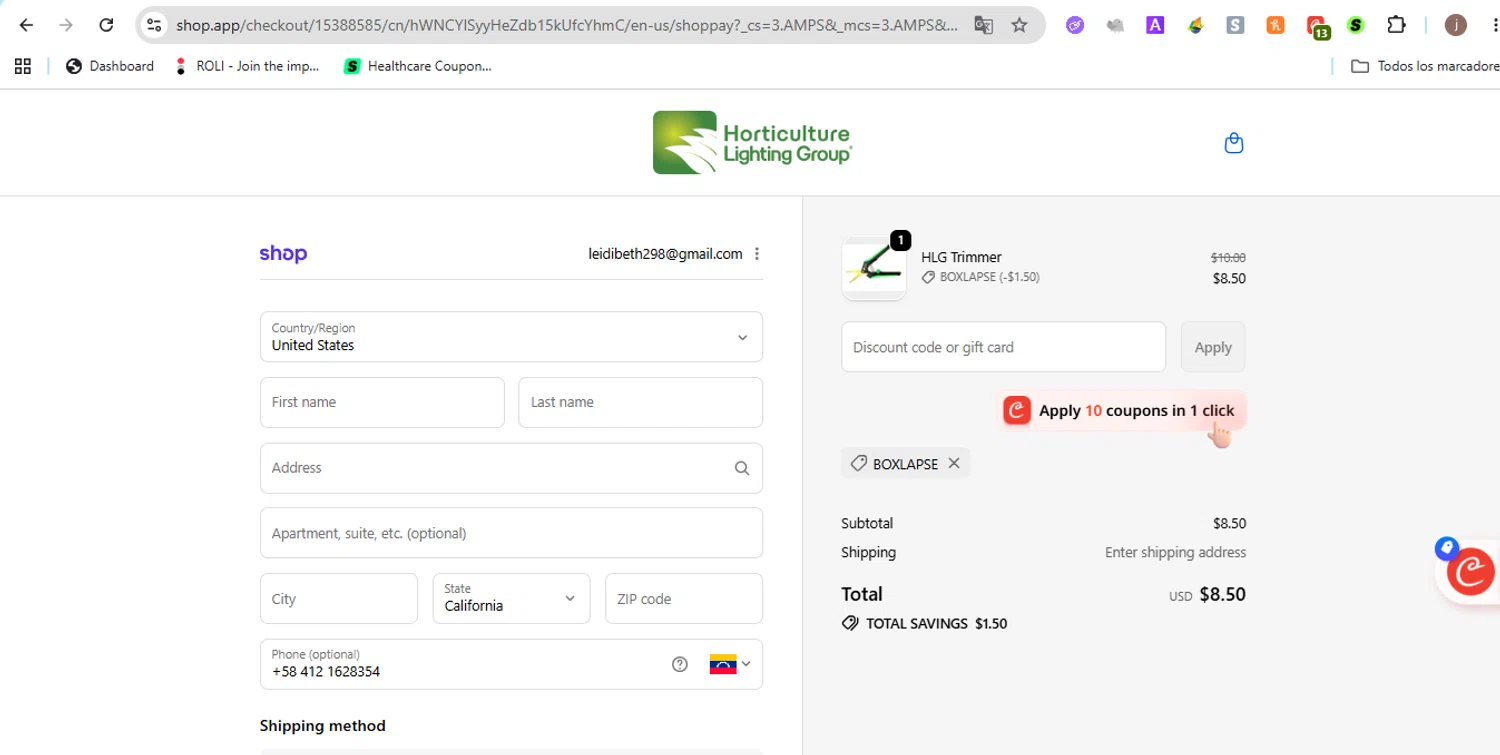Open the Healthcare Coupon bookmark
The width and height of the screenshot is (1500, 755).
tap(418, 66)
